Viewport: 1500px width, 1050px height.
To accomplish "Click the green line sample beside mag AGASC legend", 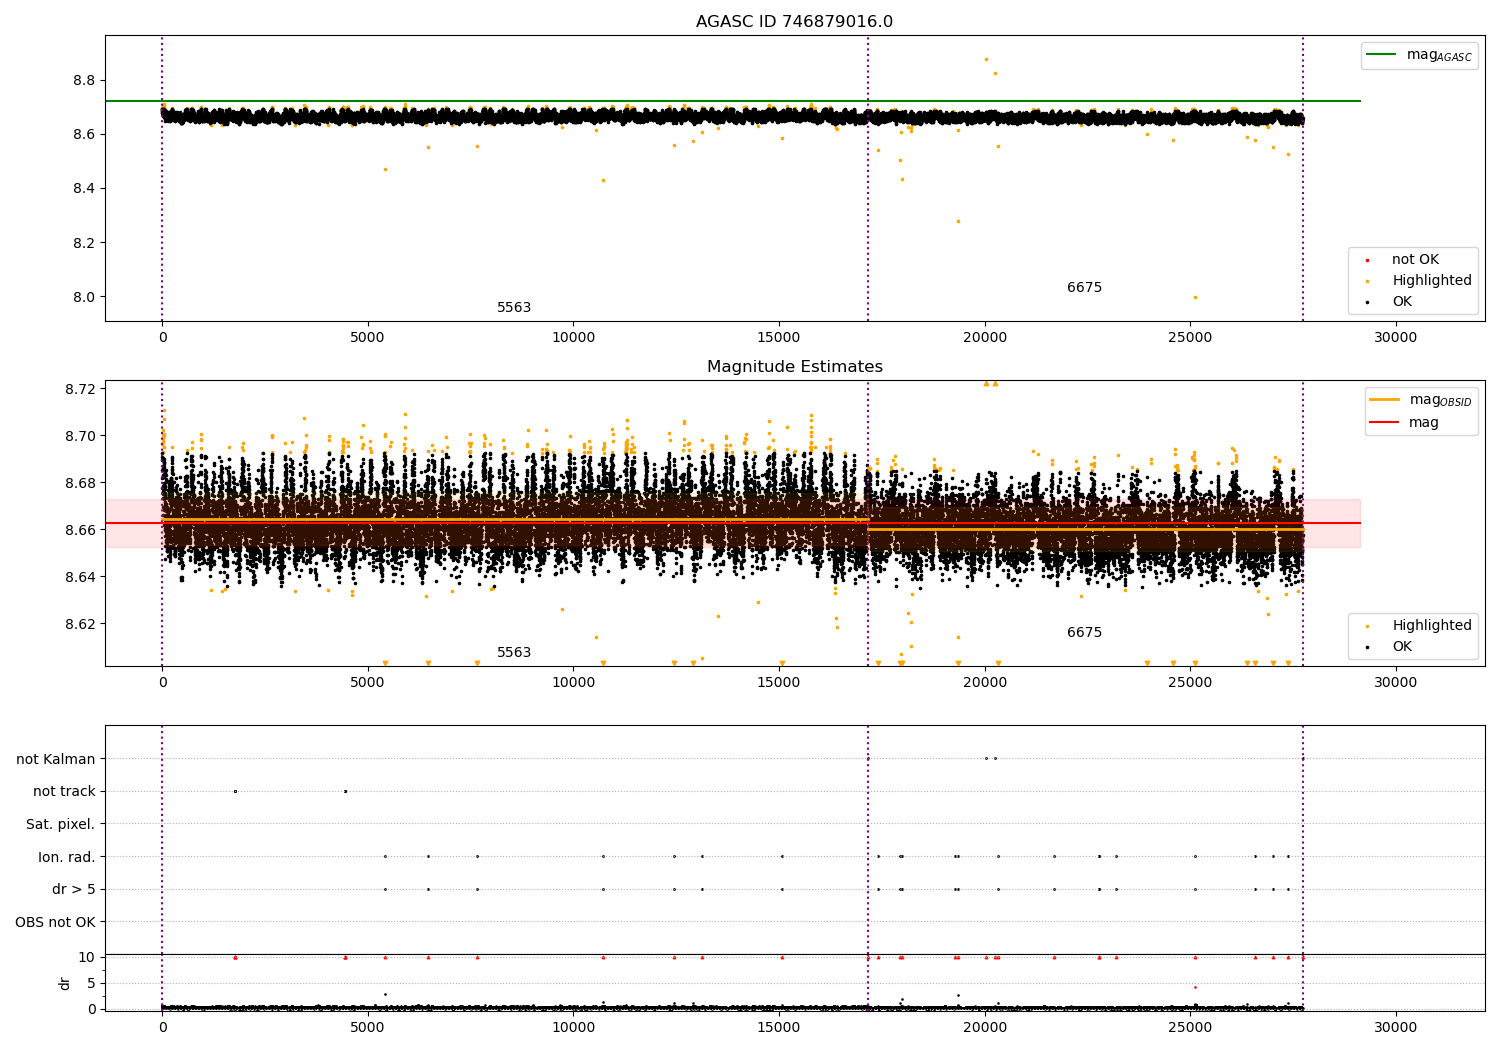I will point(1382,55).
